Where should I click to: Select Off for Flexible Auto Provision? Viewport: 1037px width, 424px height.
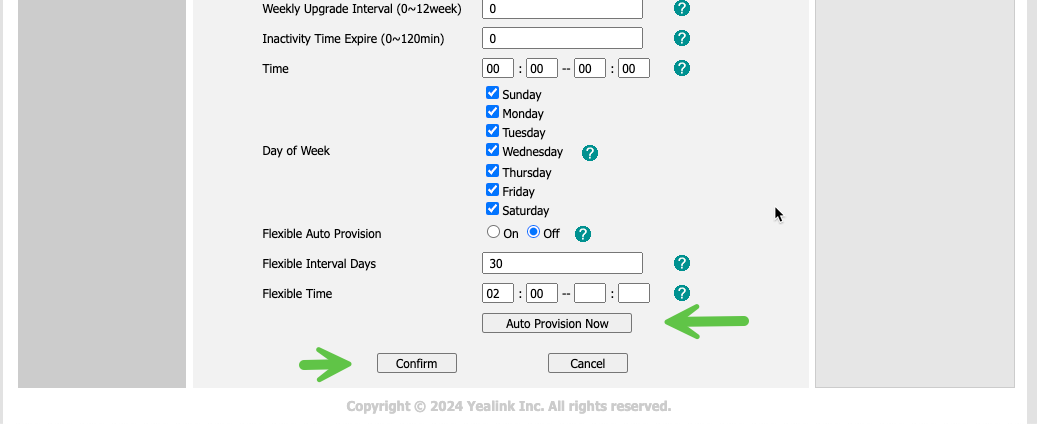pyautogui.click(x=534, y=232)
